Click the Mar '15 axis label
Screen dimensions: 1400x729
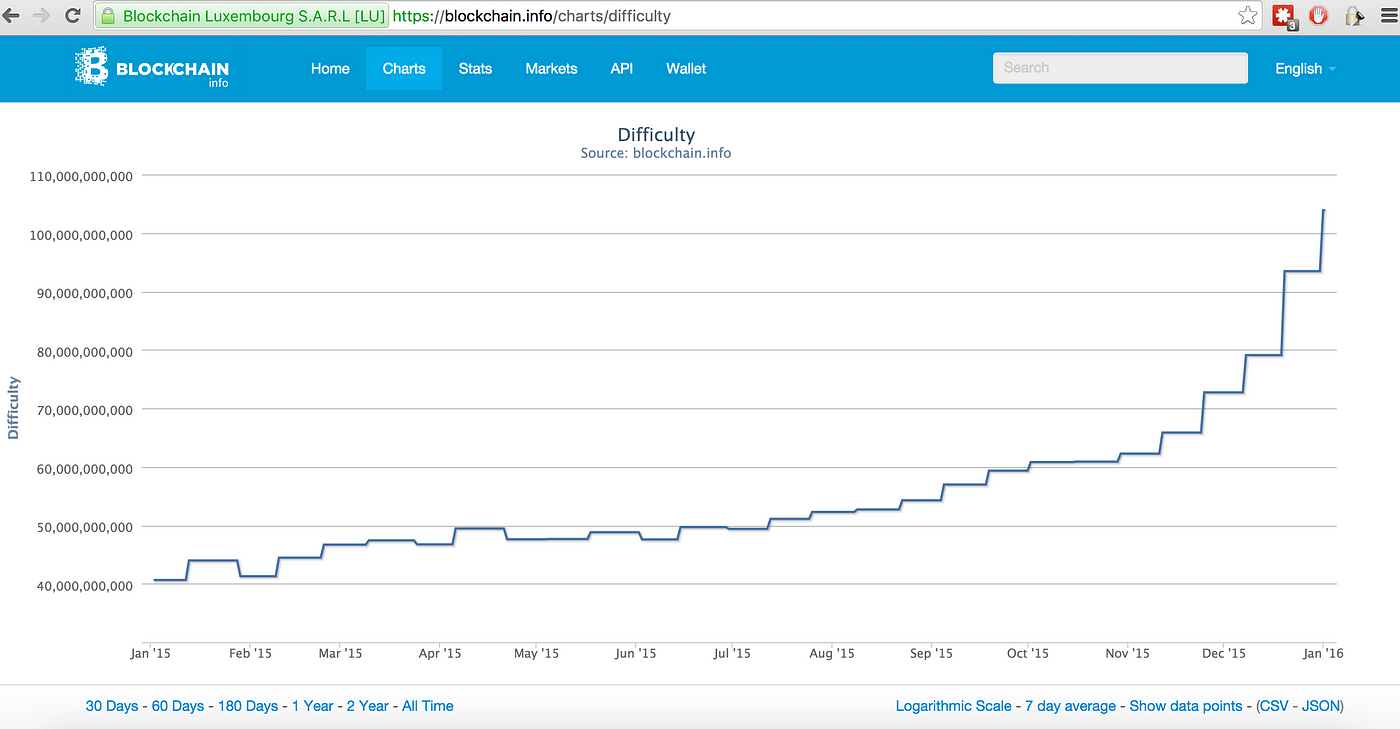(x=340, y=654)
